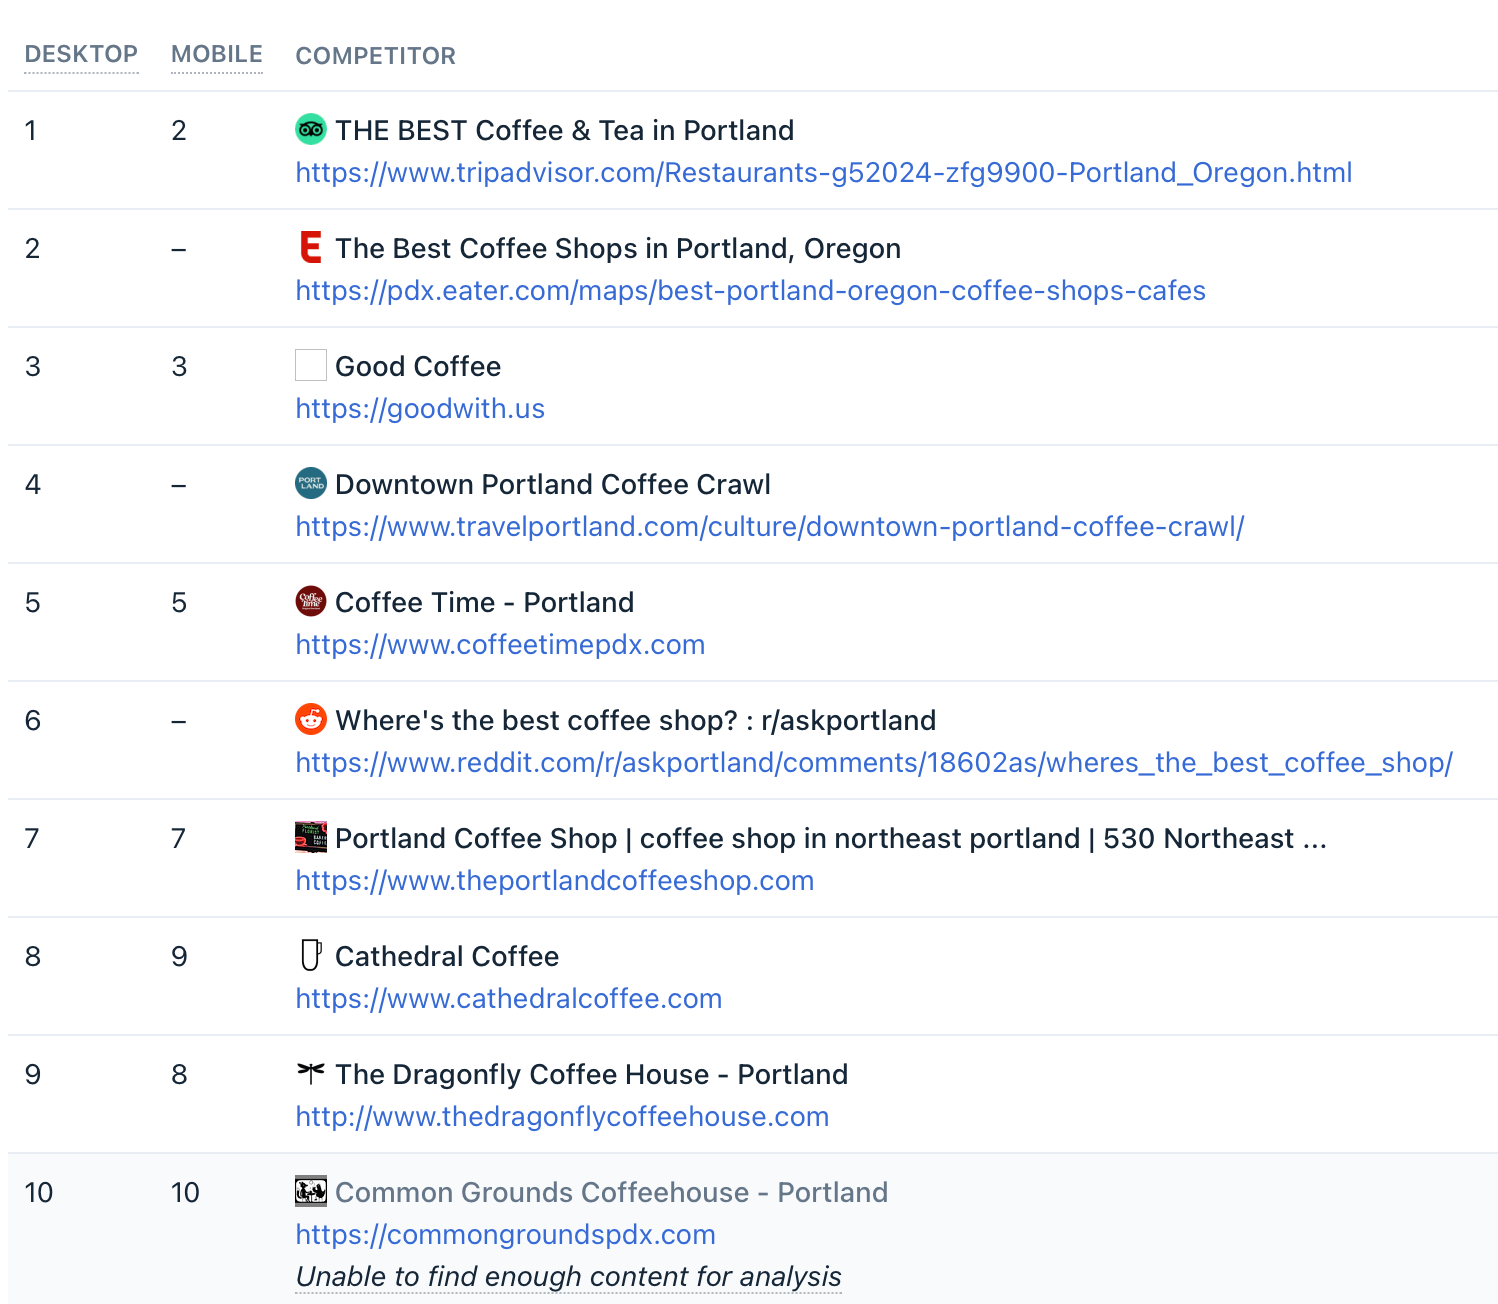Screen dimensions: 1498x1304
Task: Open the travelportland.com coffee crawl link
Action: coord(769,527)
